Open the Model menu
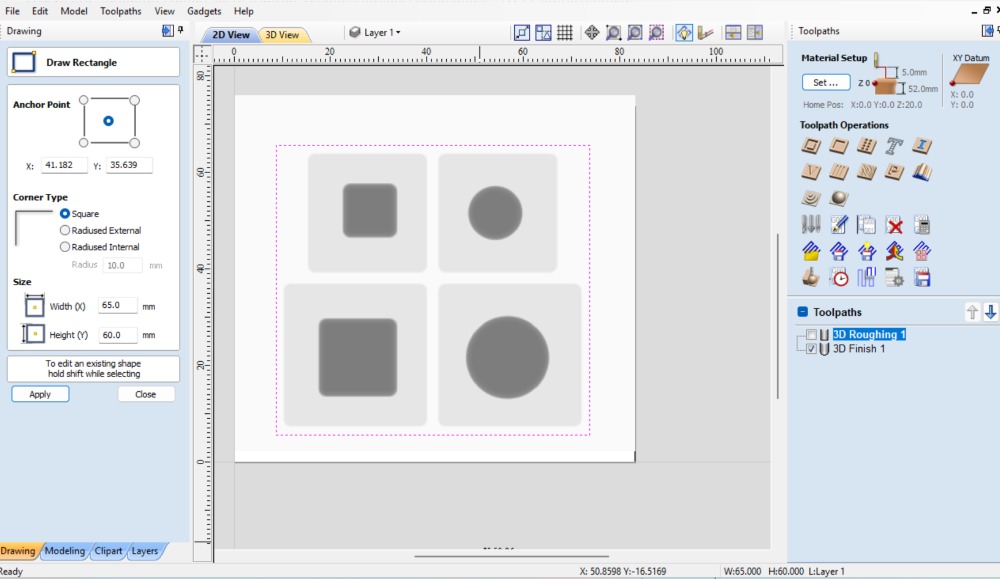 (74, 11)
